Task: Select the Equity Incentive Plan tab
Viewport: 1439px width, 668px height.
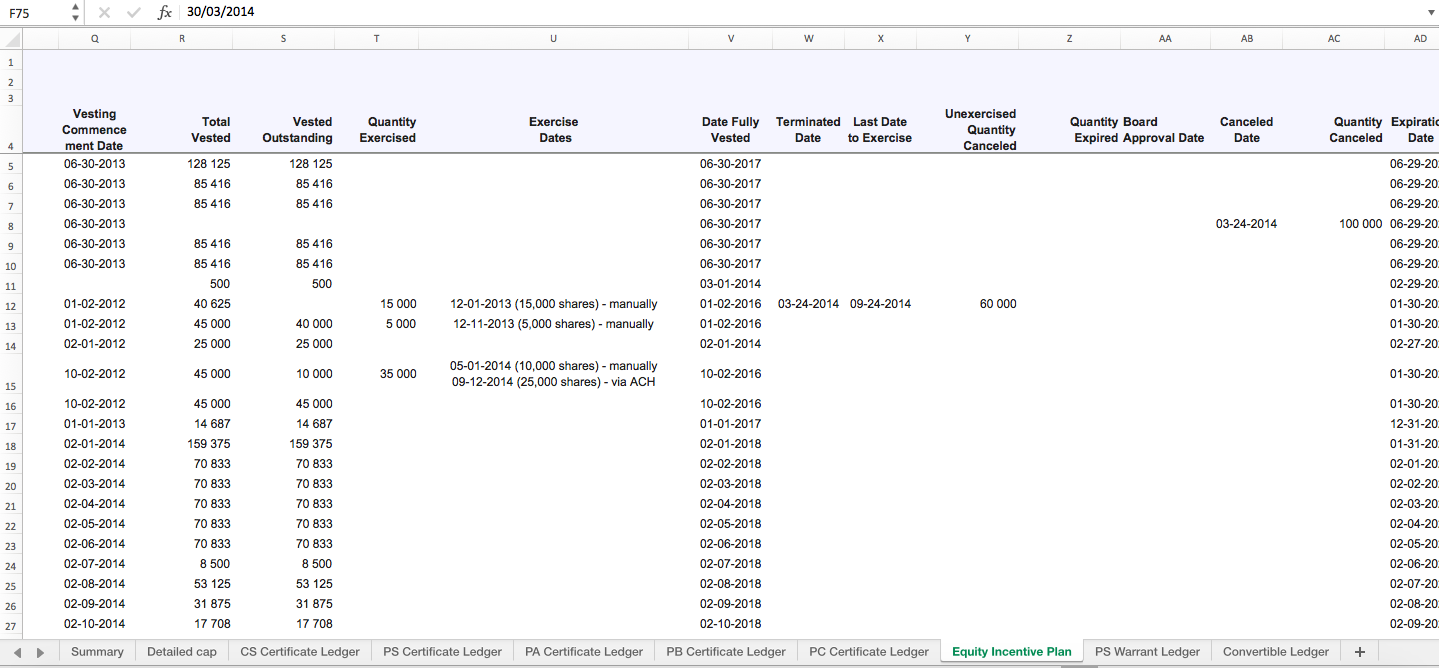Action: (1011, 652)
